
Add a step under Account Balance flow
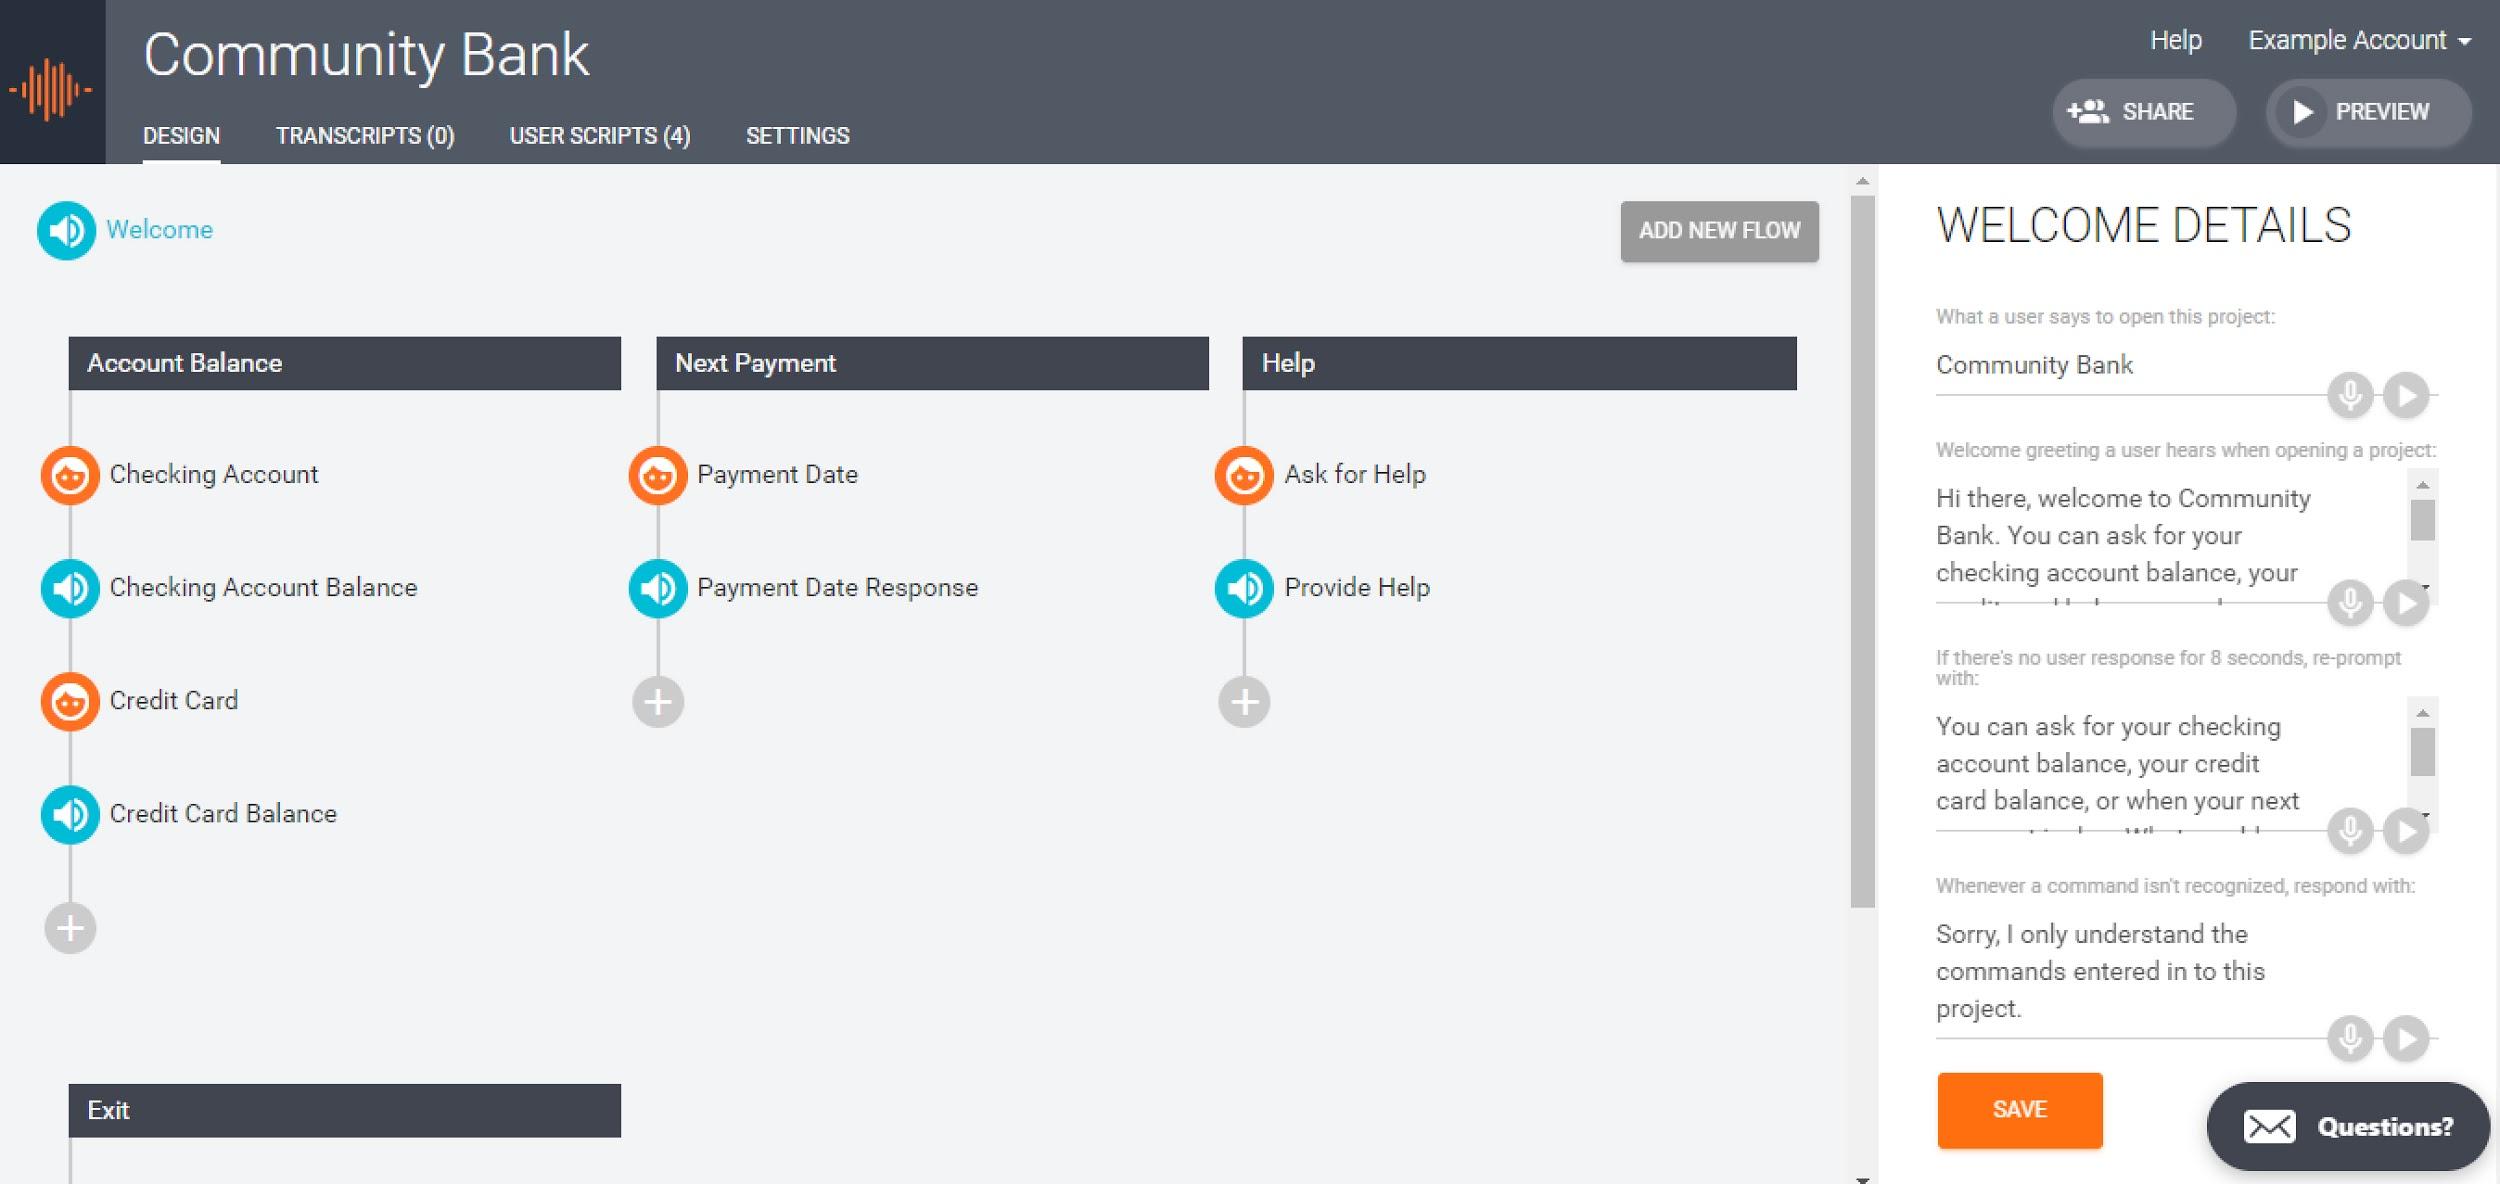click(70, 928)
